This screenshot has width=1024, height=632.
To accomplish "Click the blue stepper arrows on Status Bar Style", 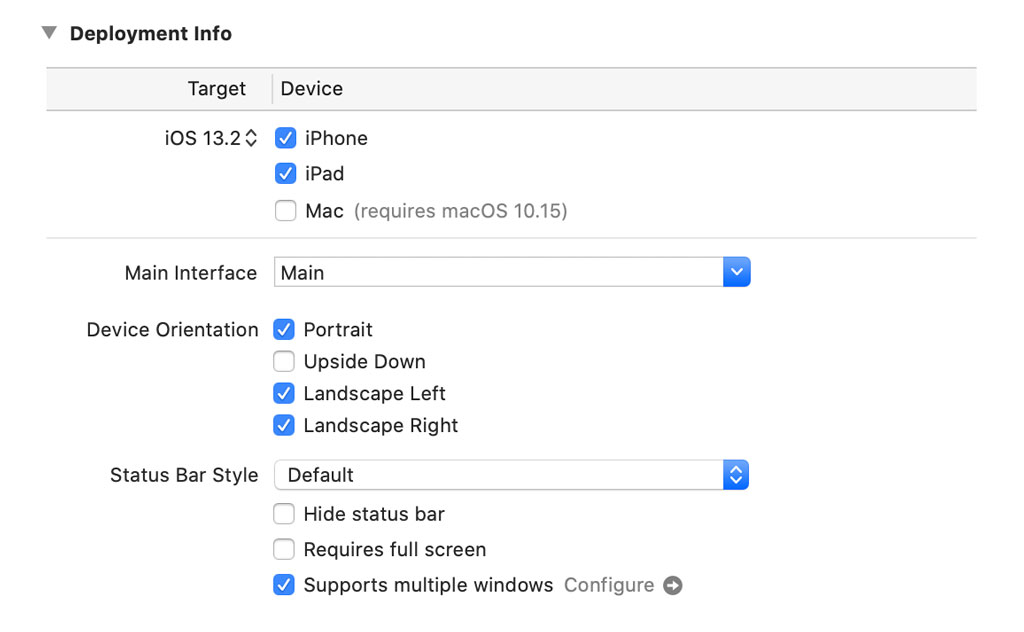I will pyautogui.click(x=736, y=475).
